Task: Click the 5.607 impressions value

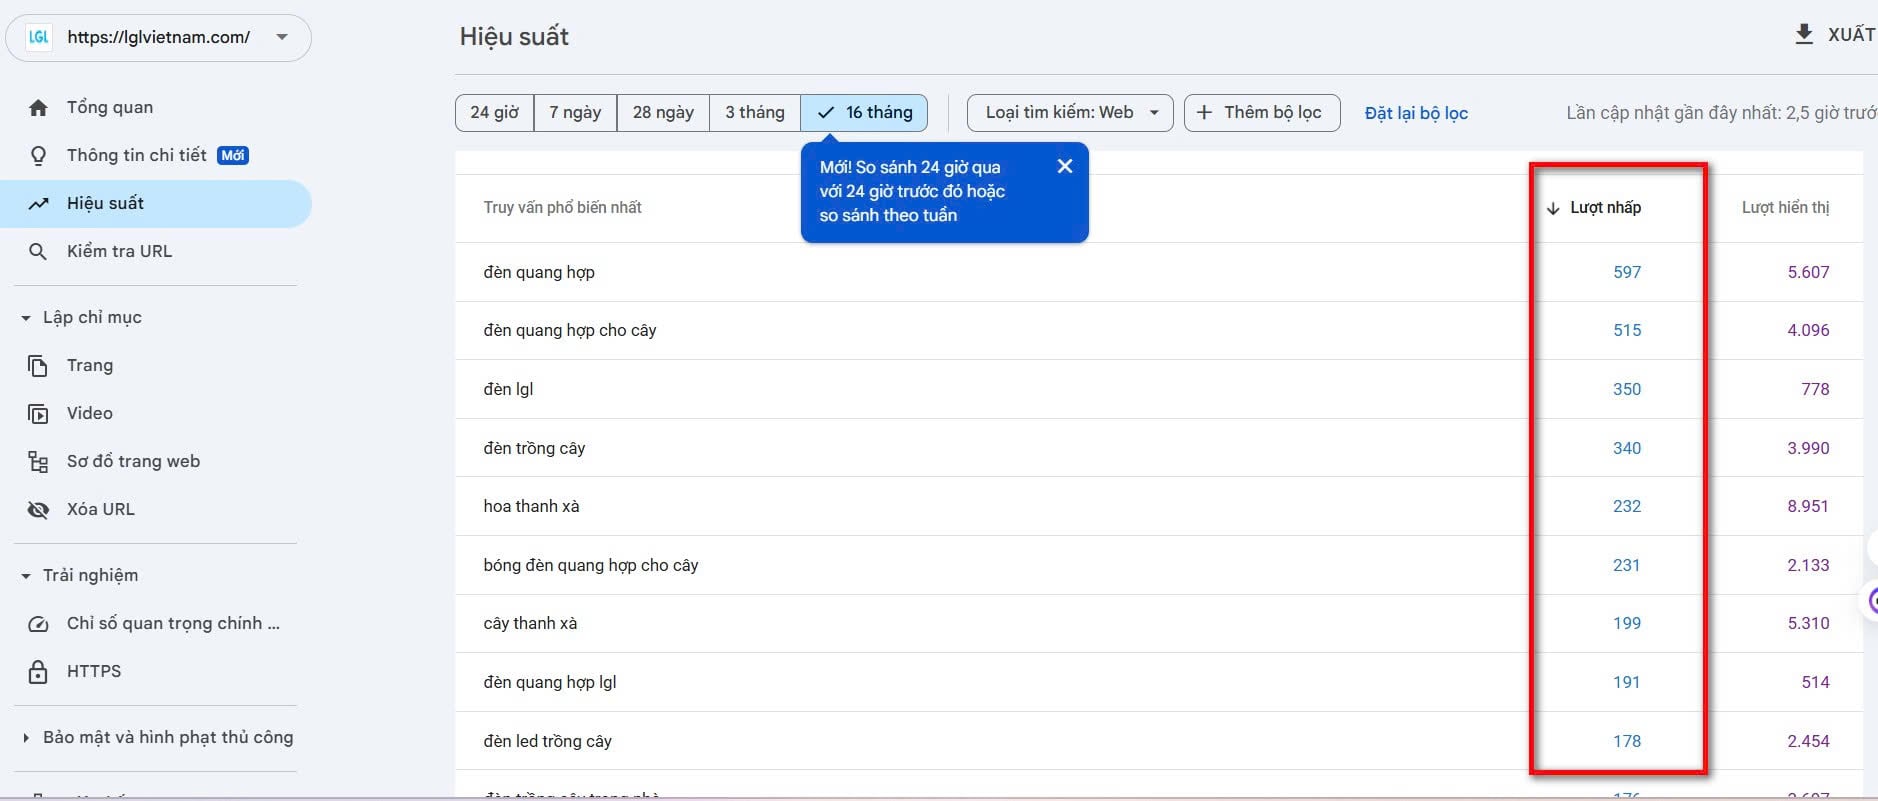Action: [1808, 272]
